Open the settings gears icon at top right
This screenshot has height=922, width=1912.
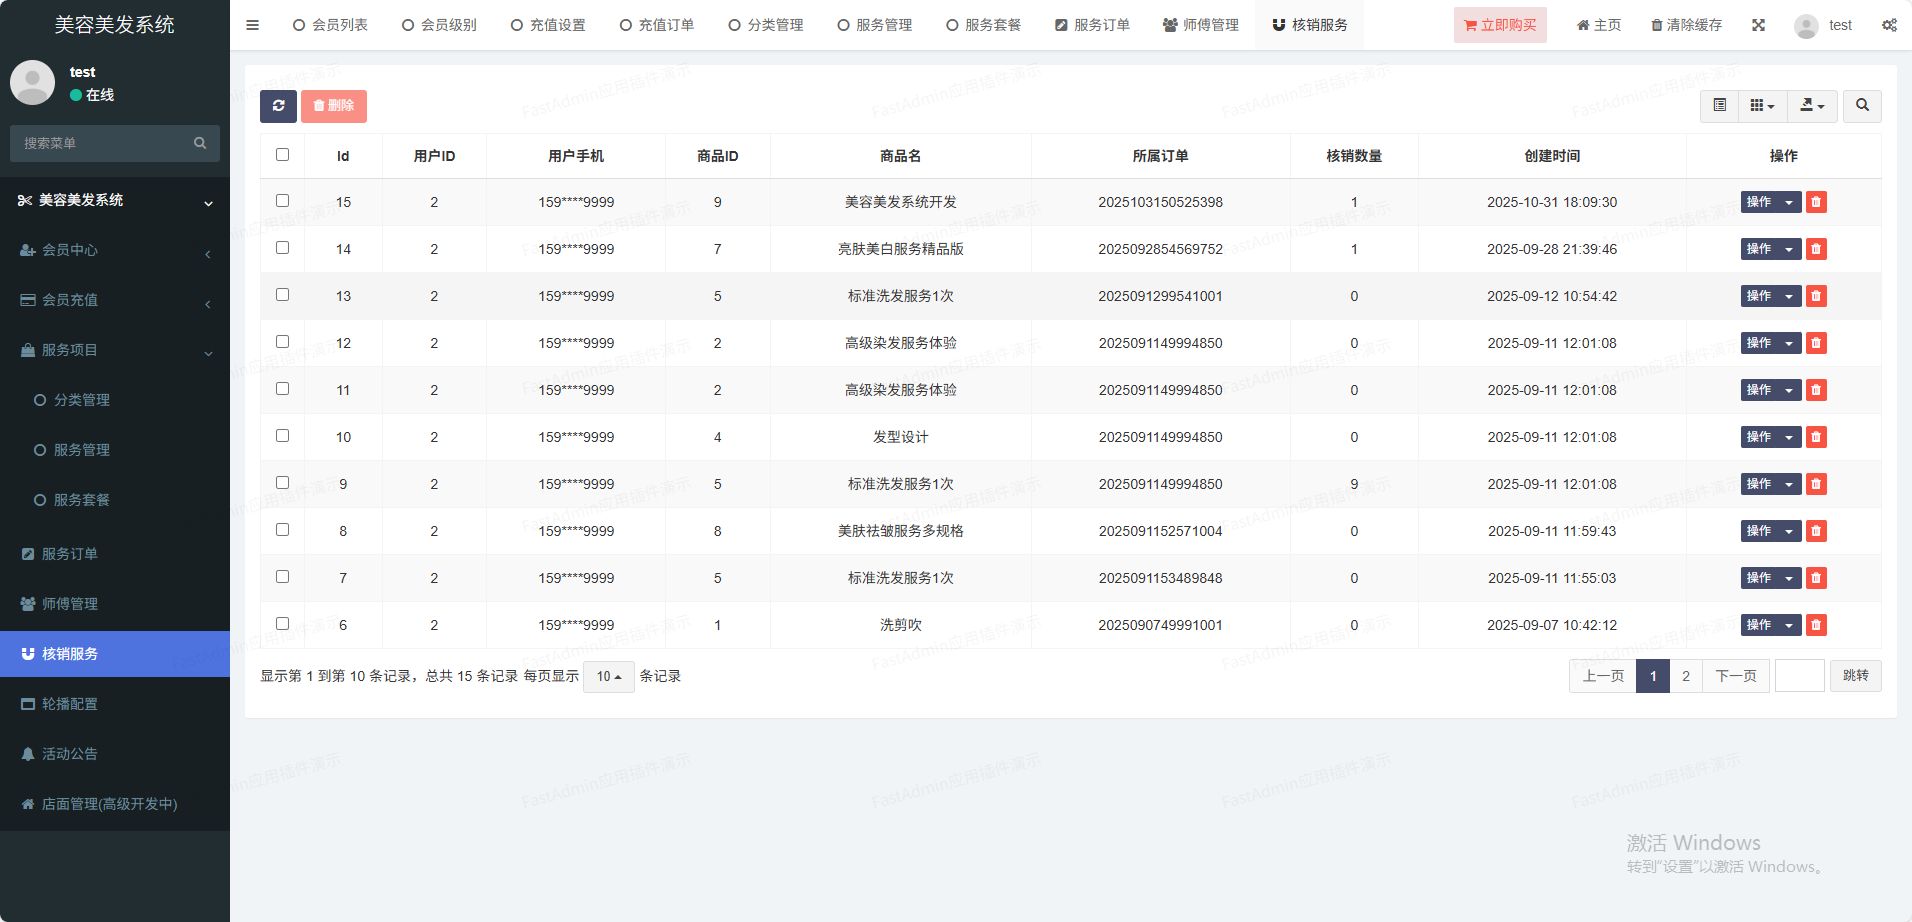1888,25
